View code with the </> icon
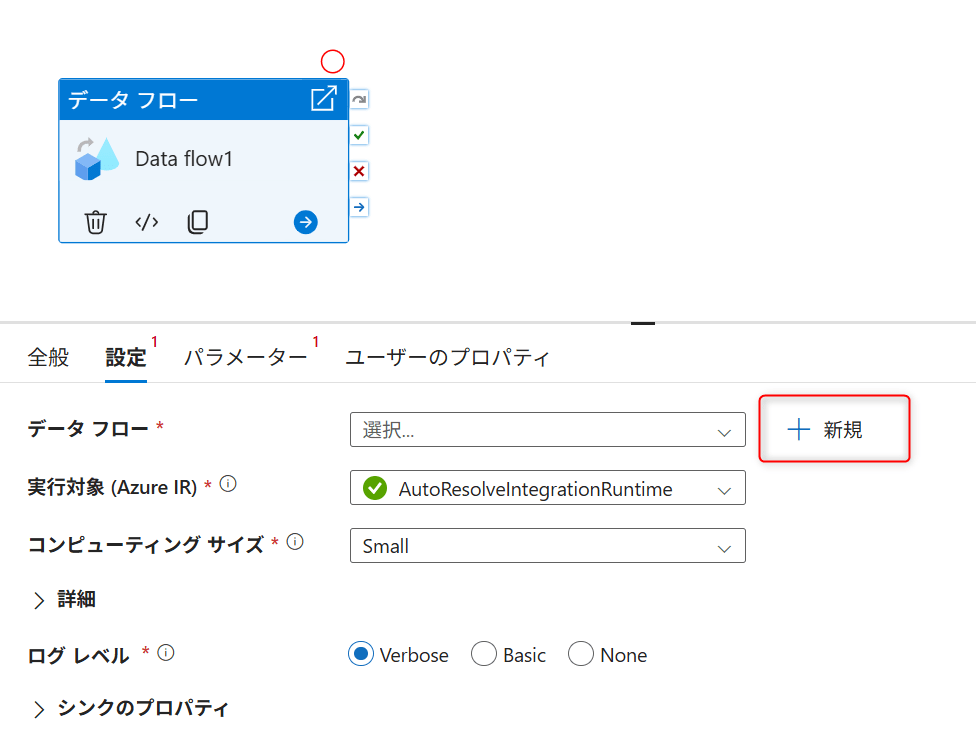Image resolution: width=976 pixels, height=745 pixels. 147,222
